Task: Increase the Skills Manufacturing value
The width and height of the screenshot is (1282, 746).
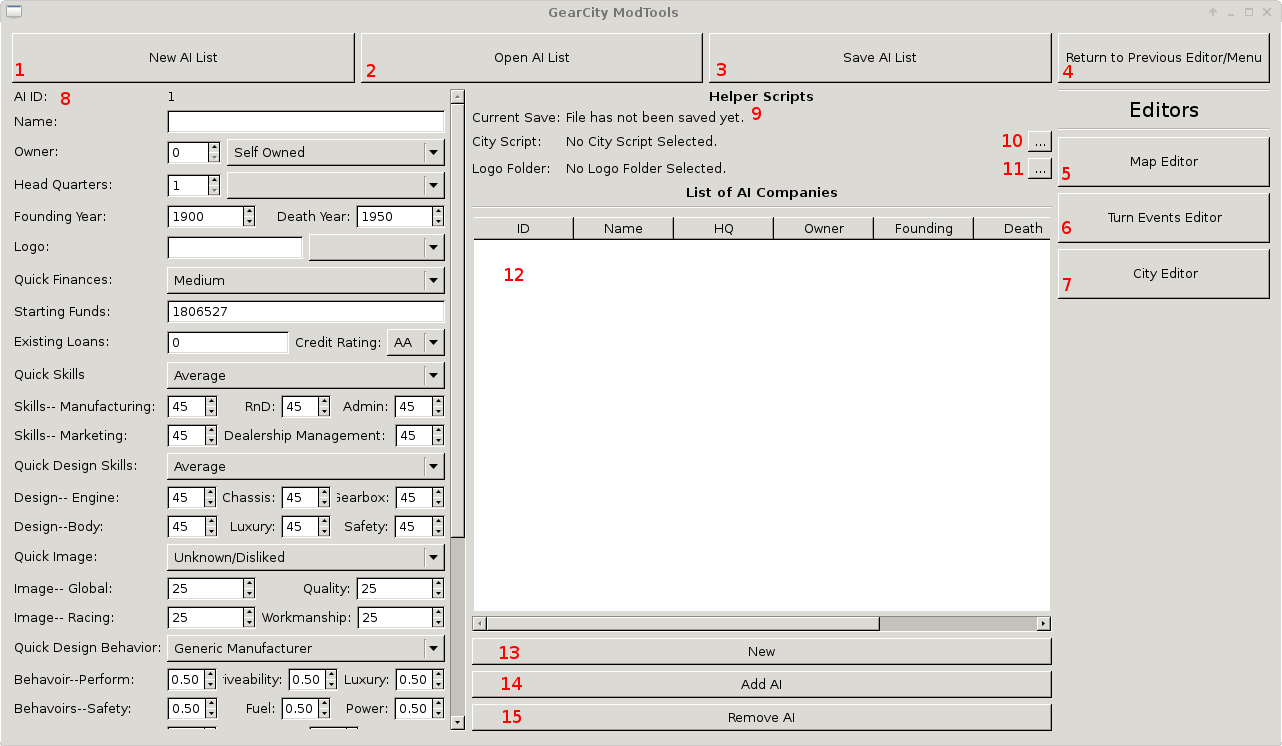Action: coord(211,402)
